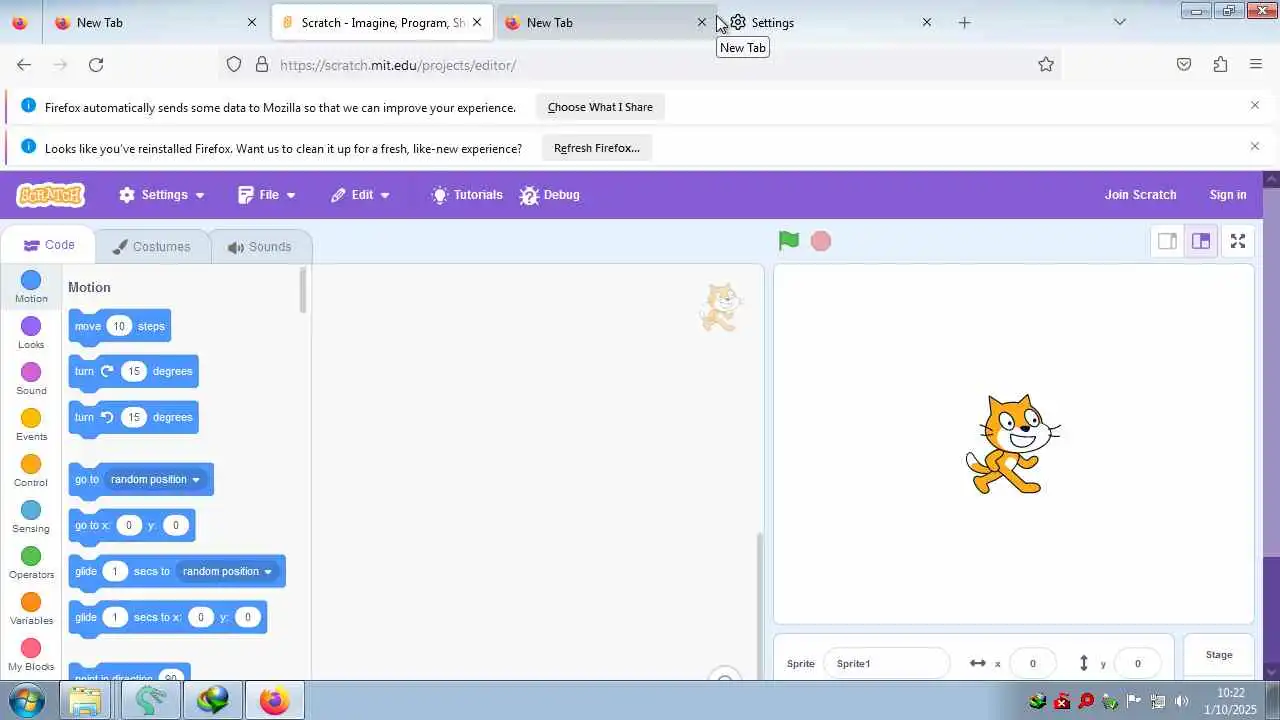Close the Scratch browser tab

(477, 22)
